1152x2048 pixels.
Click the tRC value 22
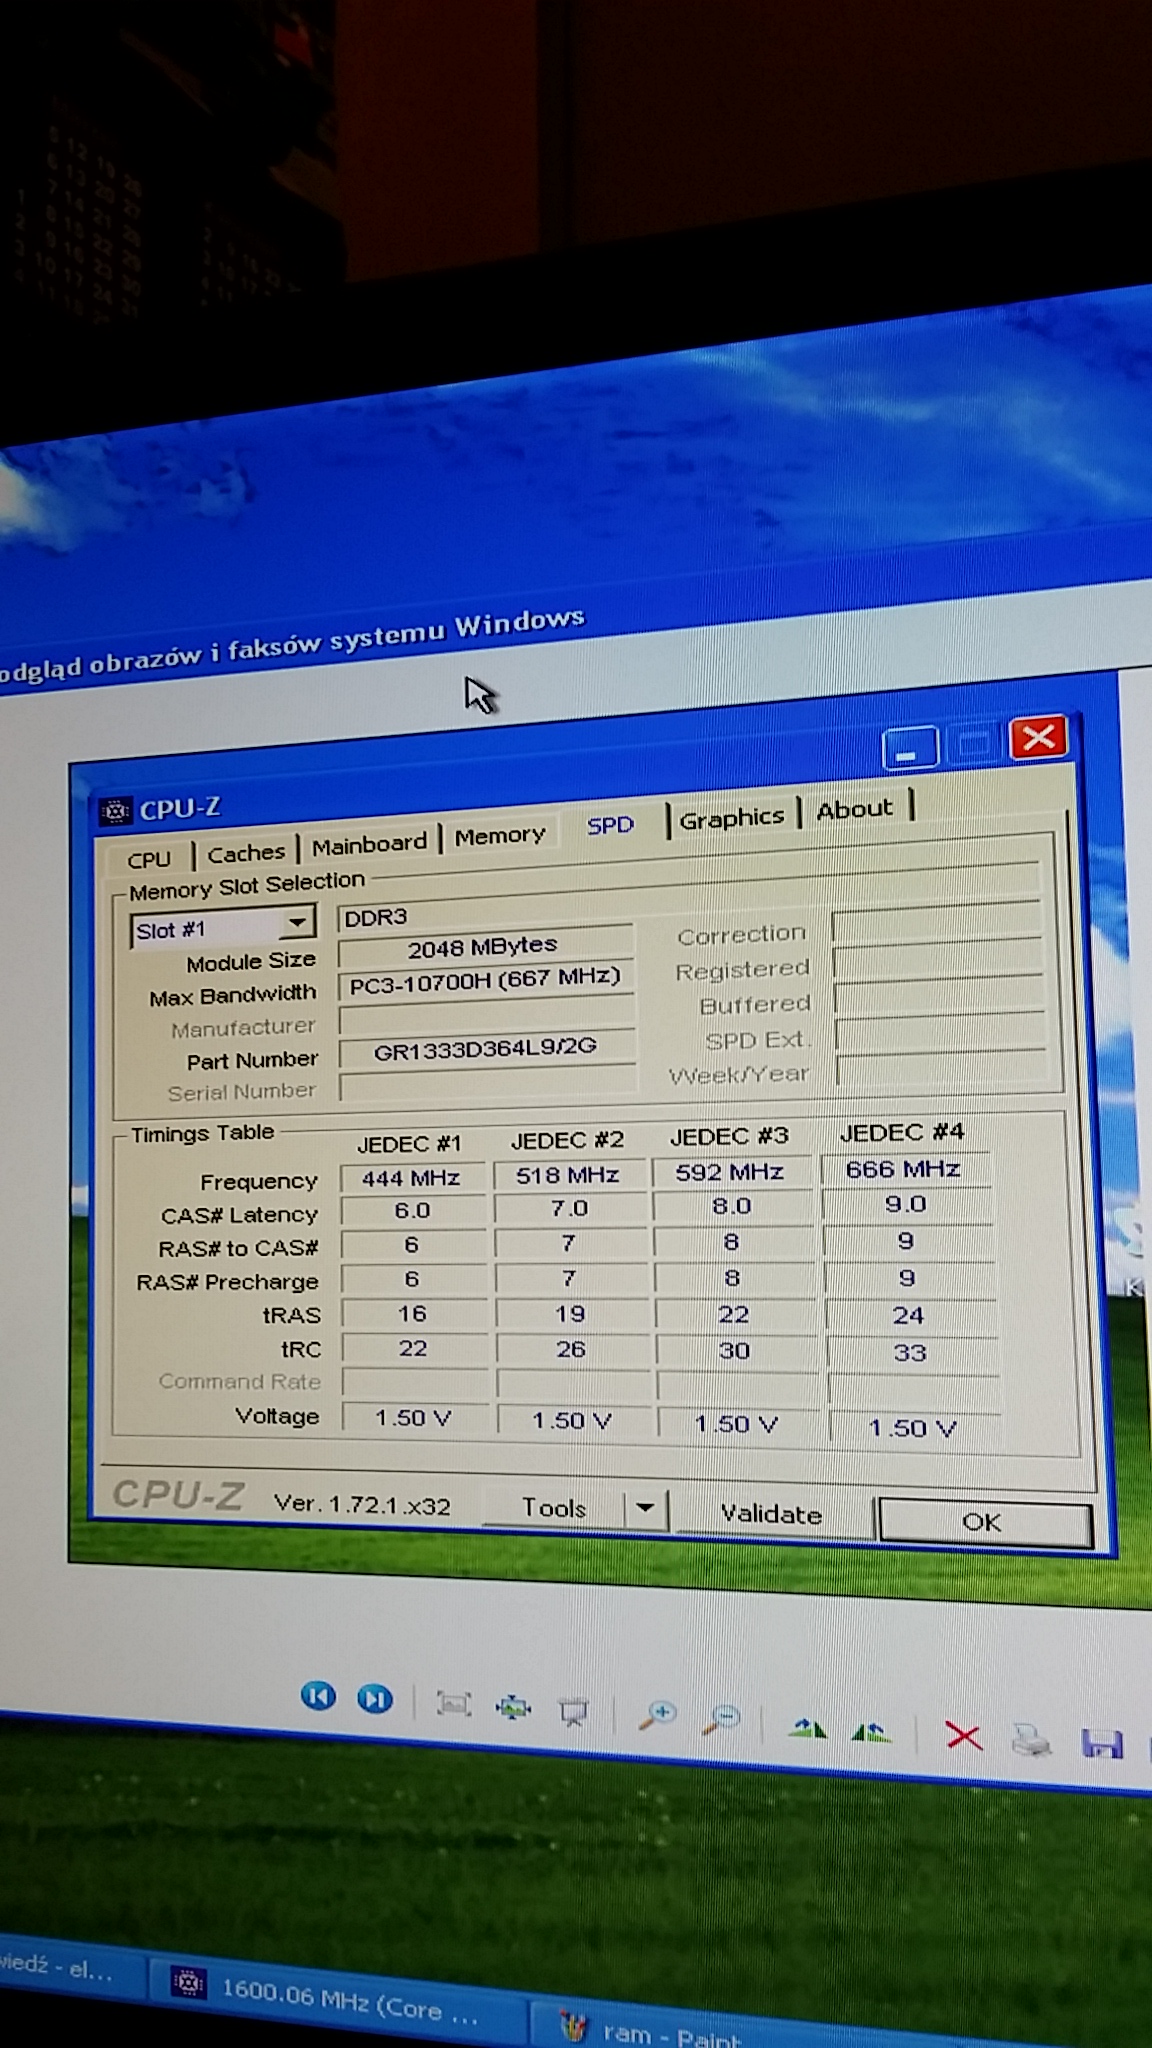[x=414, y=1349]
